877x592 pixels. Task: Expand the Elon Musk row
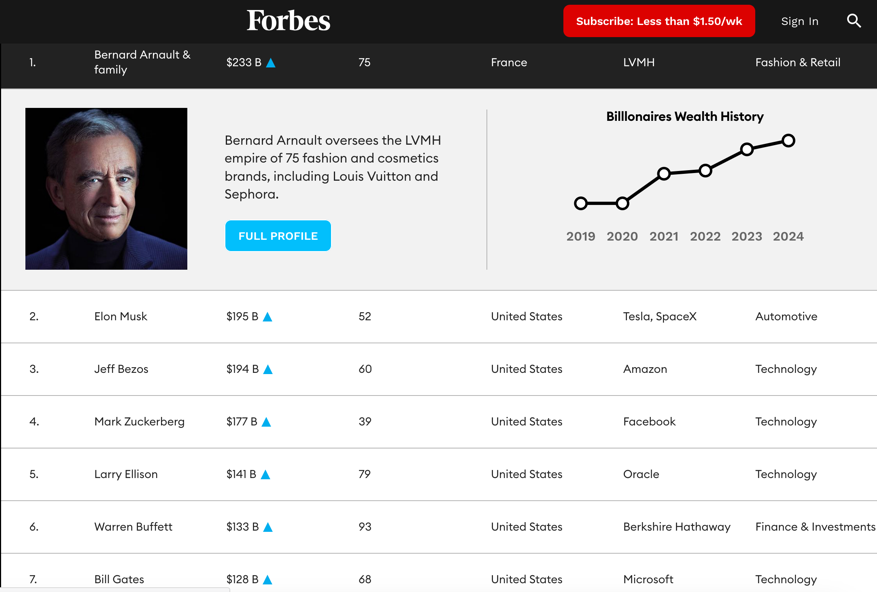[120, 317]
